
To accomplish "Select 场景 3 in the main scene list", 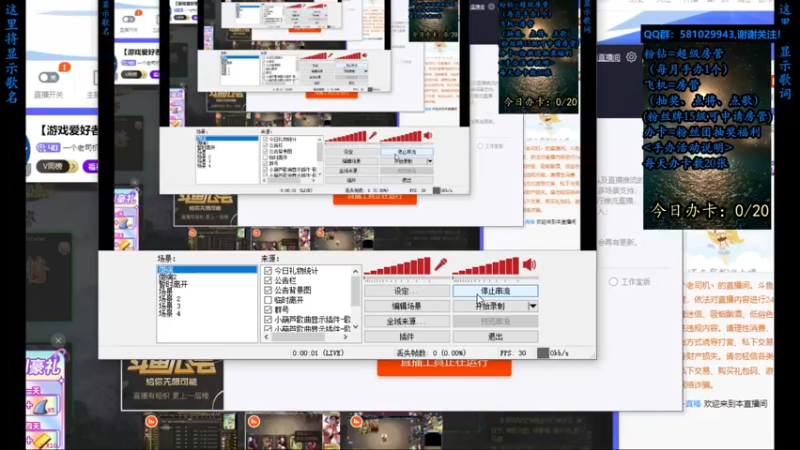I will coord(169,306).
